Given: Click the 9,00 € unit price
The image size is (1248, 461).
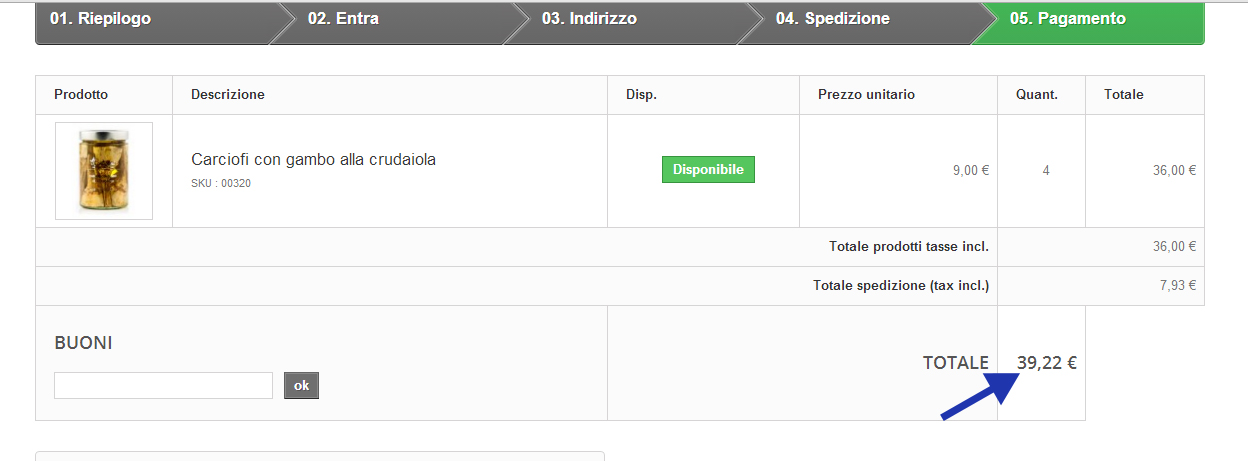Looking at the screenshot, I should pos(970,171).
